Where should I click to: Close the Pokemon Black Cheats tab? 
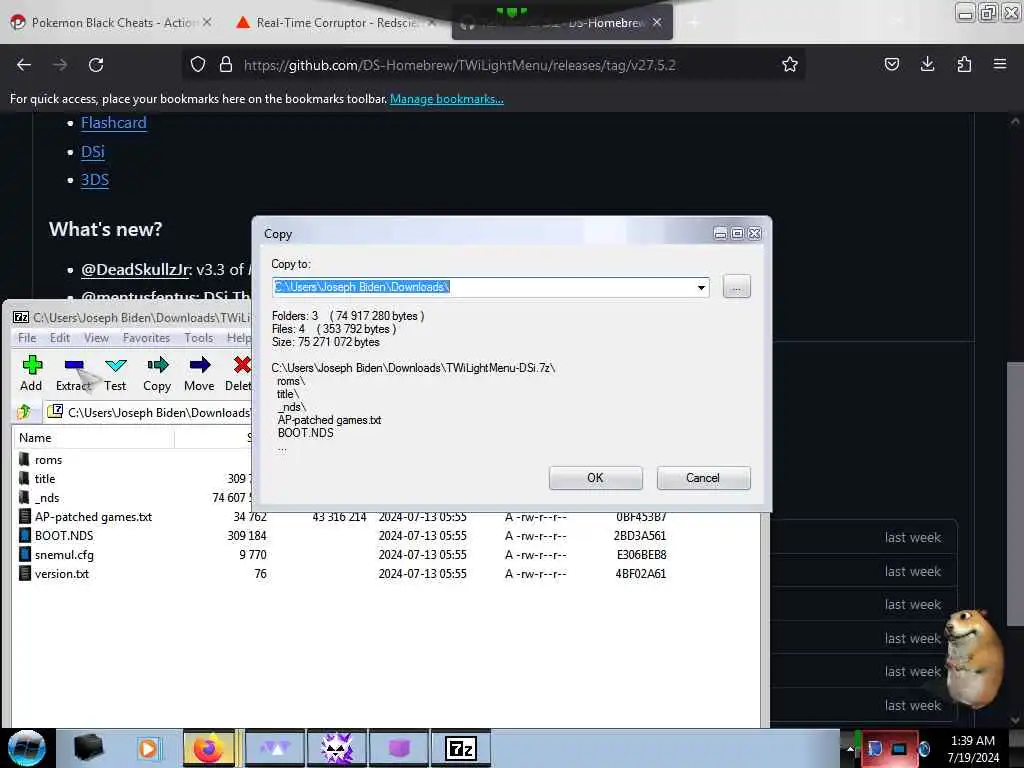[x=207, y=22]
